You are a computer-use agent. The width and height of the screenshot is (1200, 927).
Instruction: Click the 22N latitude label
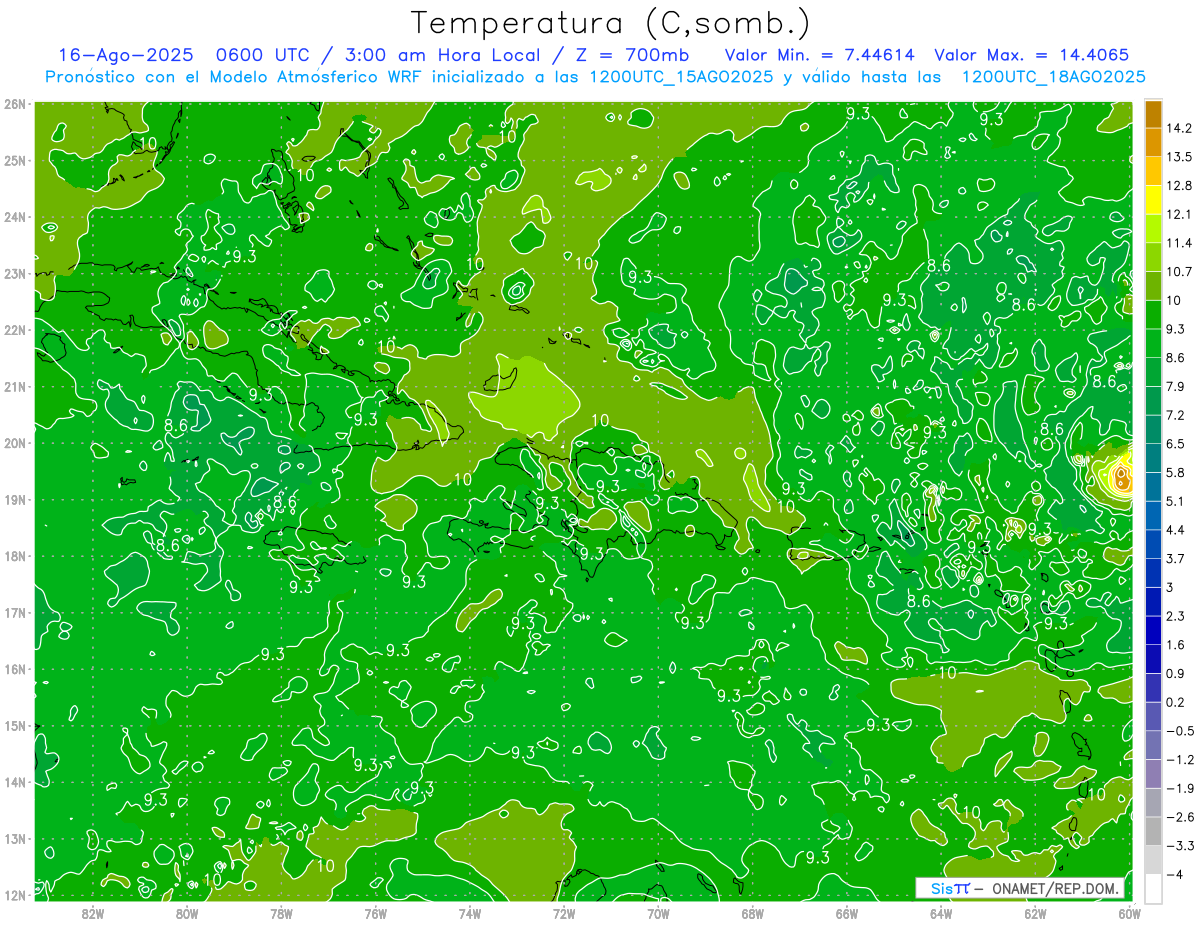pos(15,330)
